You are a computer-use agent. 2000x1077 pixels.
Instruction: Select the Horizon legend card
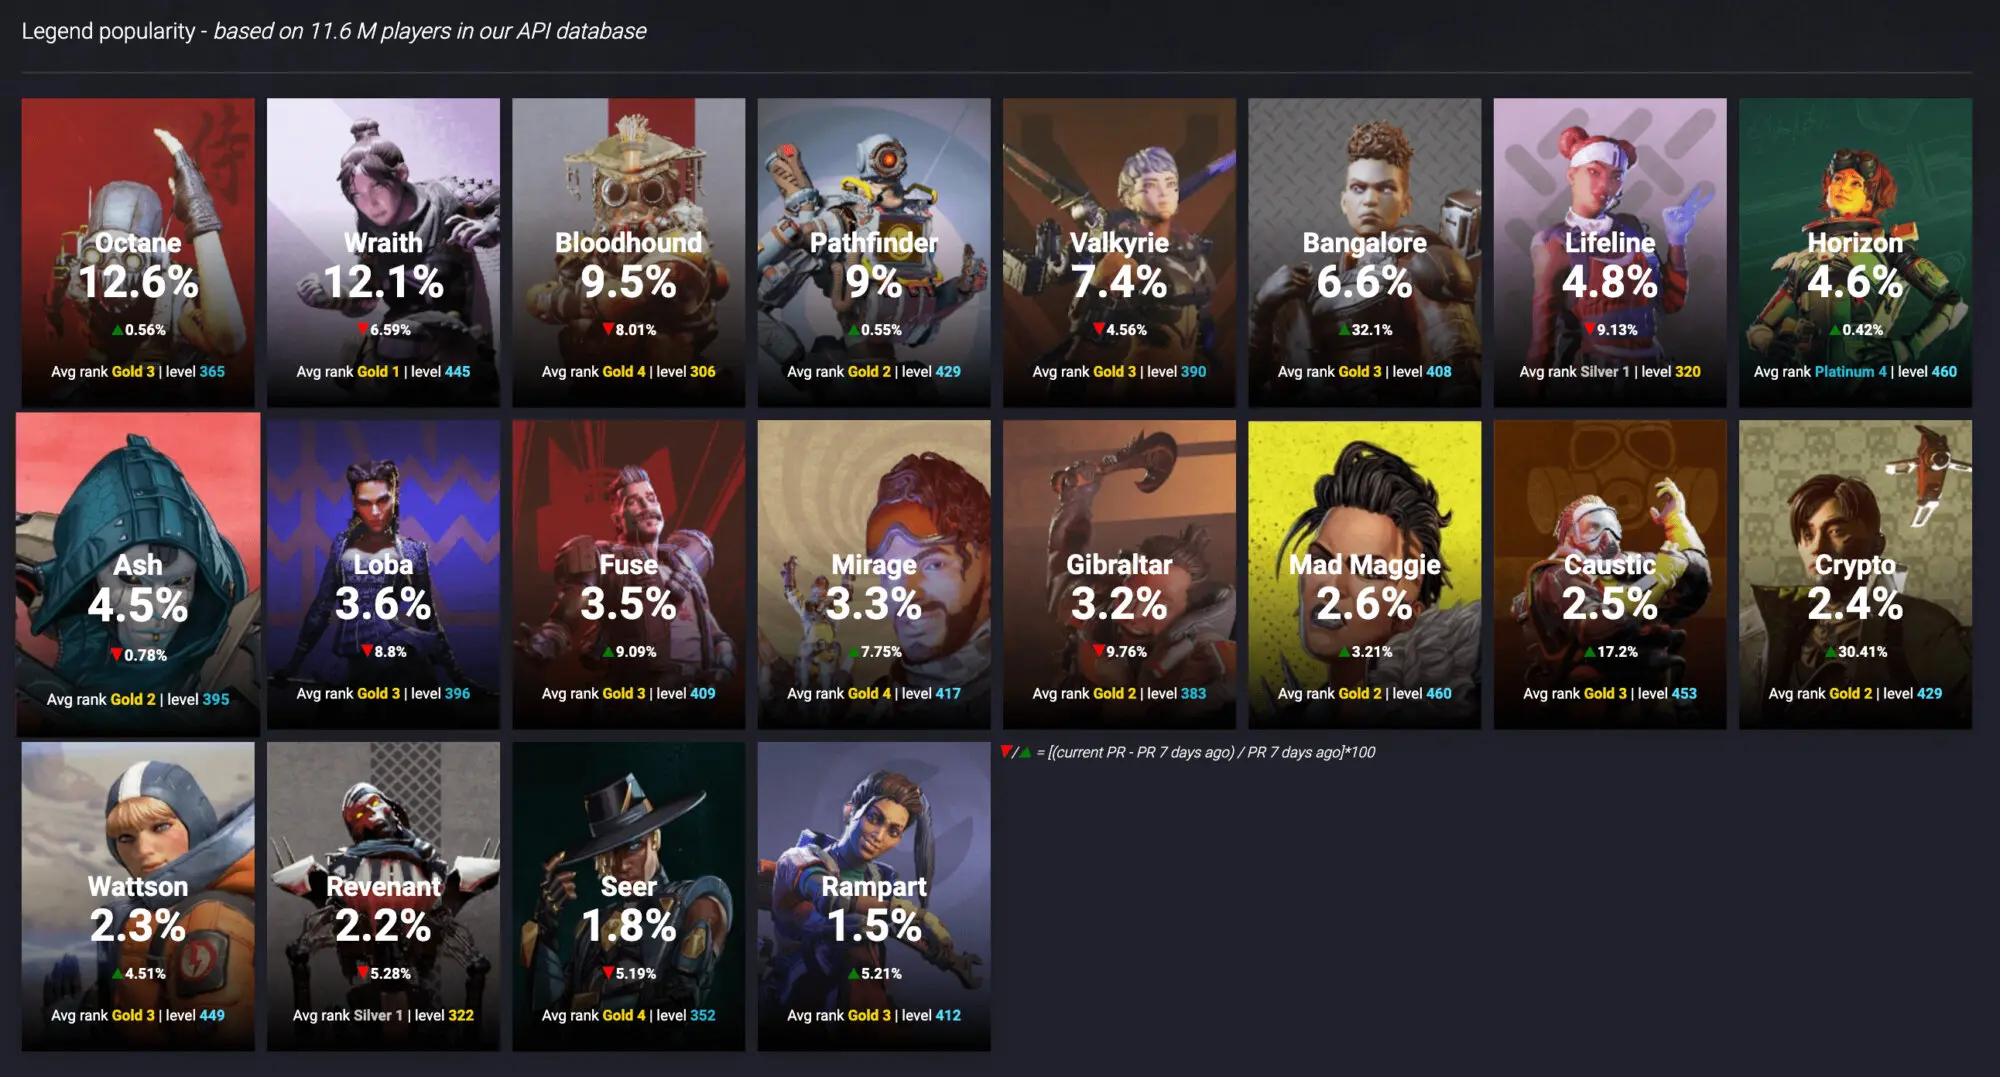pyautogui.click(x=1855, y=252)
